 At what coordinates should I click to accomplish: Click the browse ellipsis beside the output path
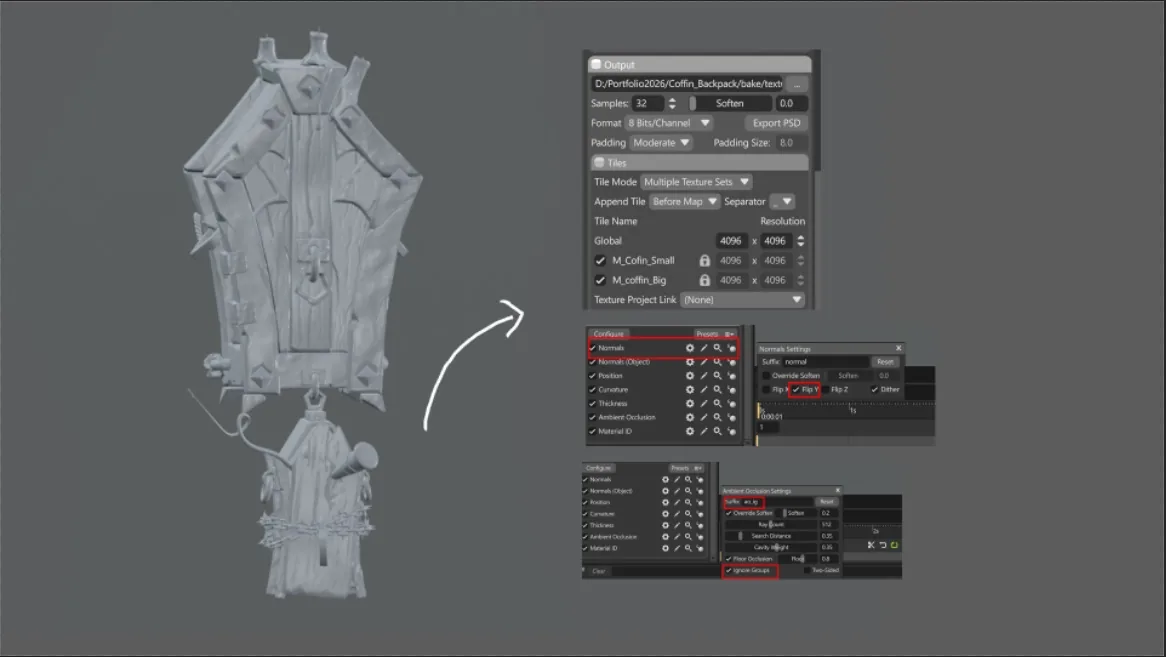click(x=796, y=84)
